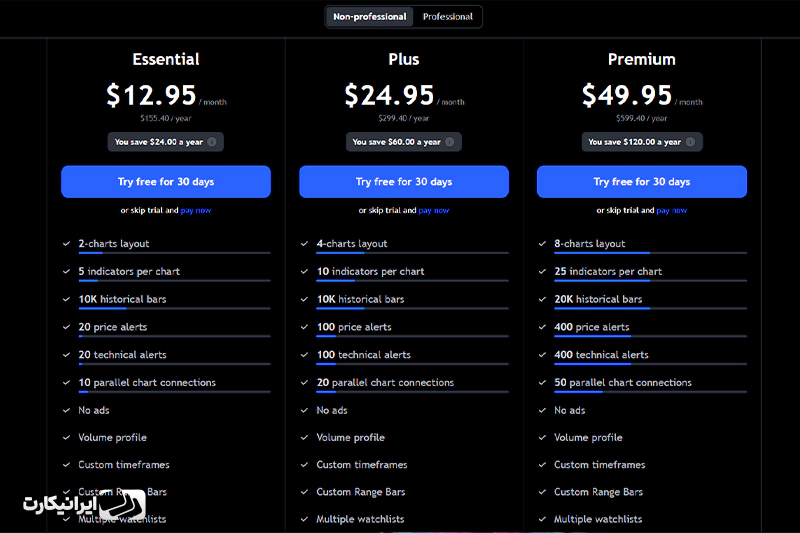Click pay now link under Plus
Image resolution: width=800 pixels, height=533 pixels.
click(x=434, y=210)
